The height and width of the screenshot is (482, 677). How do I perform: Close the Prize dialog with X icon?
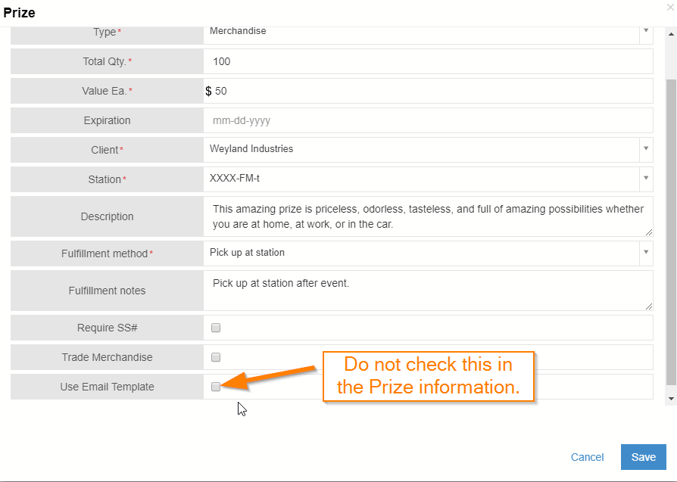[x=670, y=7]
